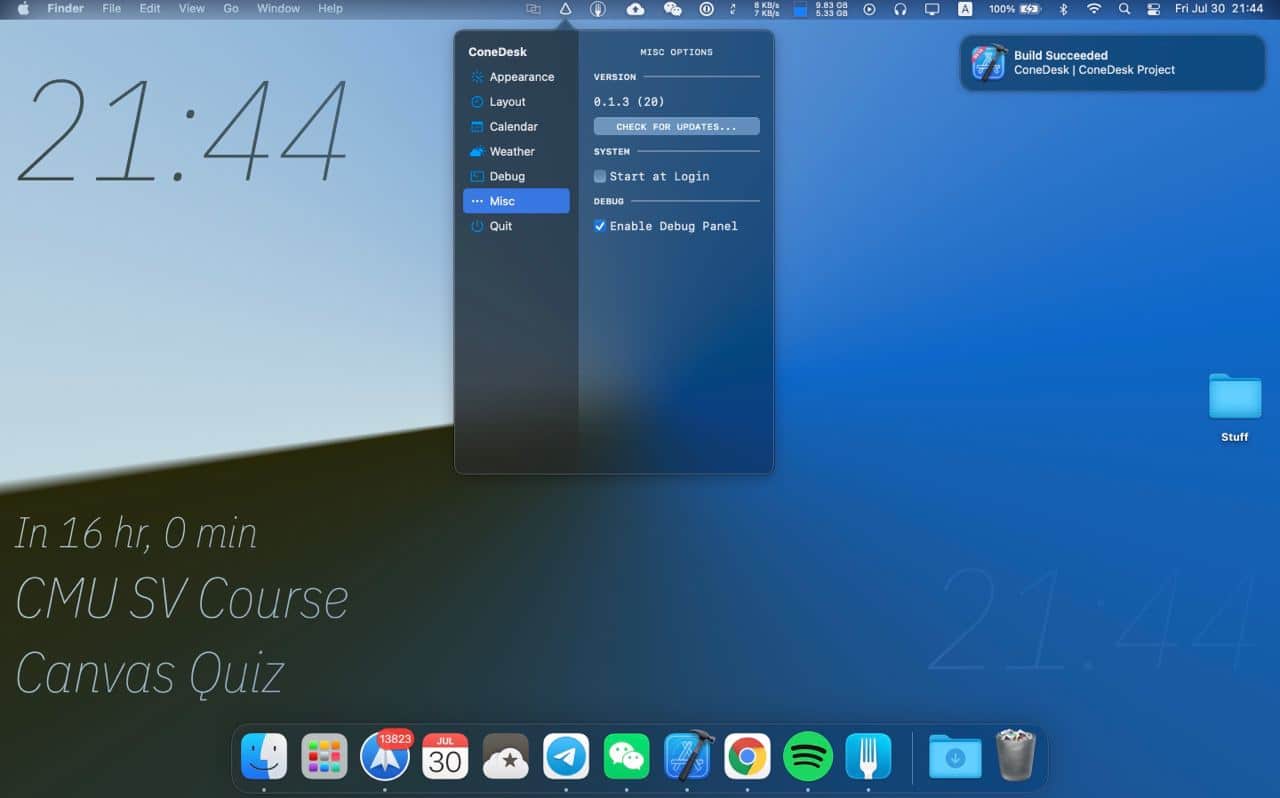Open the Appearance settings section

[516, 77]
